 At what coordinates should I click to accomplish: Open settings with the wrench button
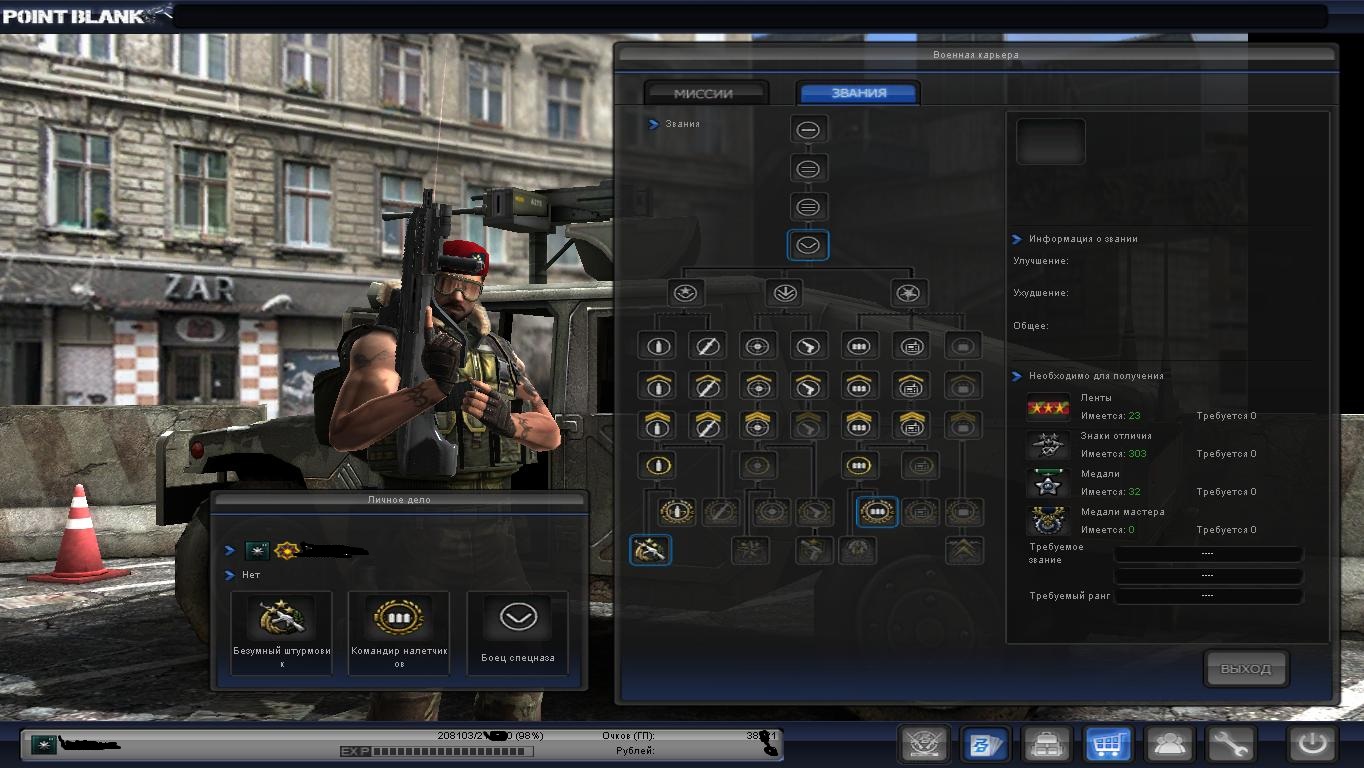pos(1231,744)
